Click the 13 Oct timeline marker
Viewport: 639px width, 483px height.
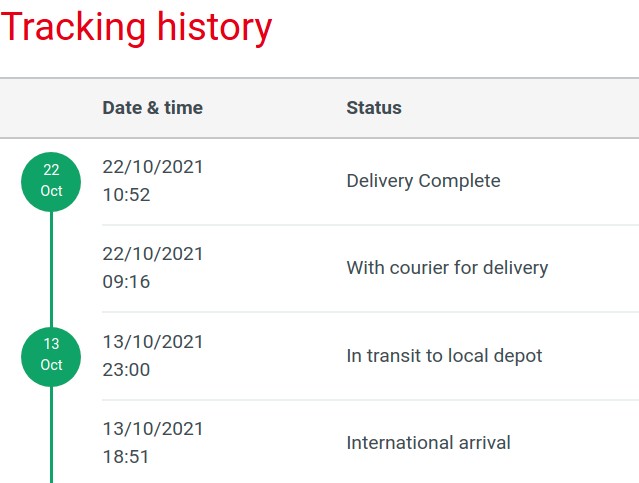coord(51,355)
